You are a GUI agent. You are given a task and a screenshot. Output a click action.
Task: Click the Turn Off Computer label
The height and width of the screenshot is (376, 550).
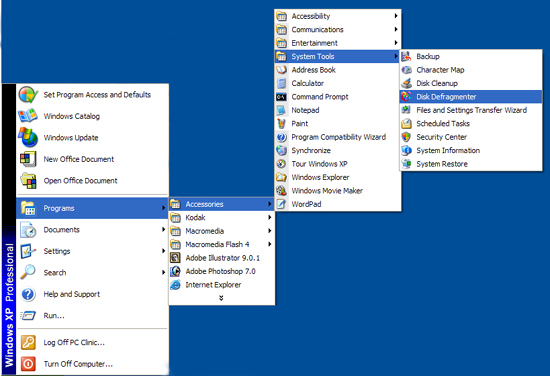click(78, 364)
